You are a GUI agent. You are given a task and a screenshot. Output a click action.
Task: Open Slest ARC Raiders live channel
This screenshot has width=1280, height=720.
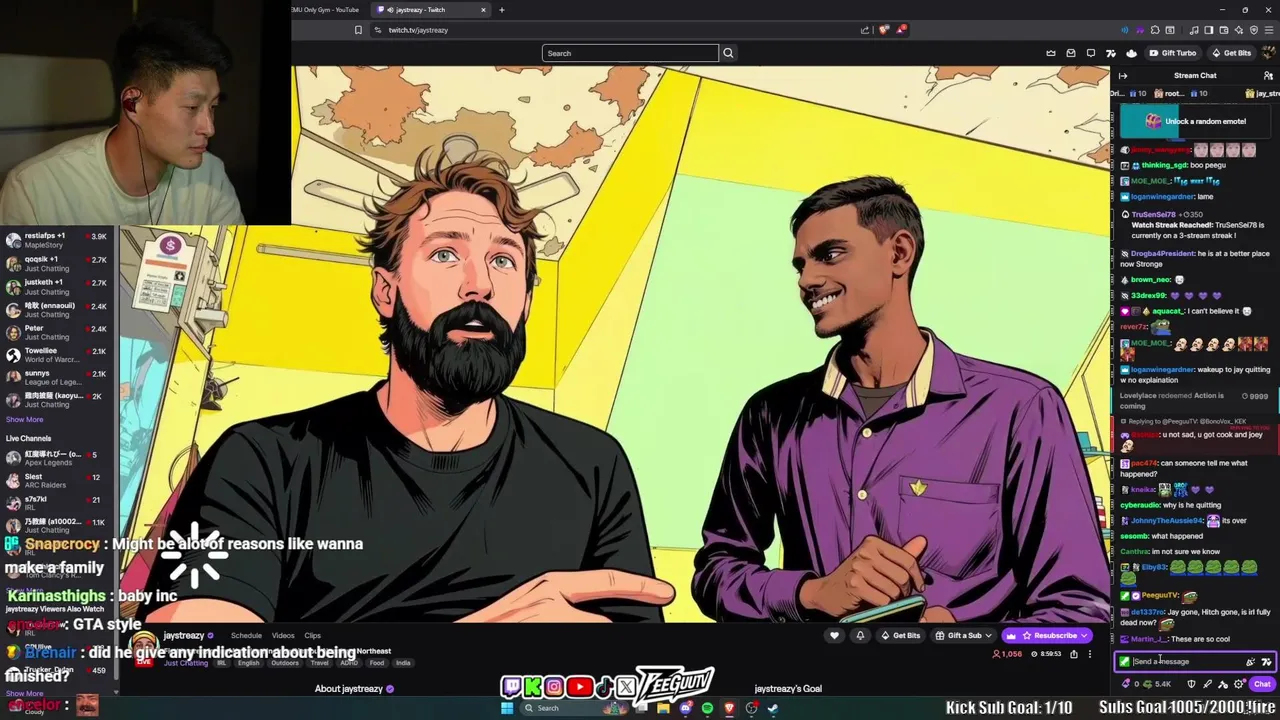[58, 481]
